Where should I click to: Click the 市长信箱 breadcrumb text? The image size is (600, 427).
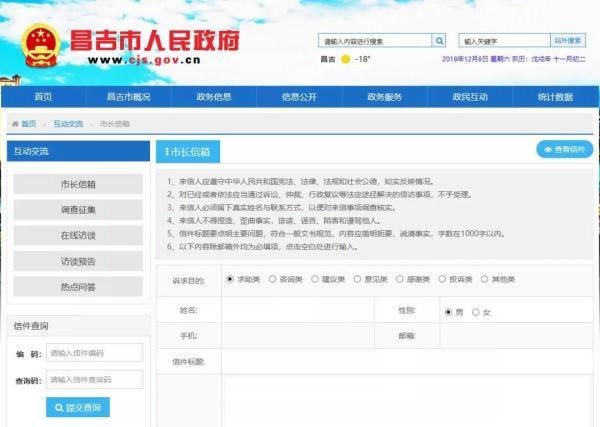click(115, 124)
